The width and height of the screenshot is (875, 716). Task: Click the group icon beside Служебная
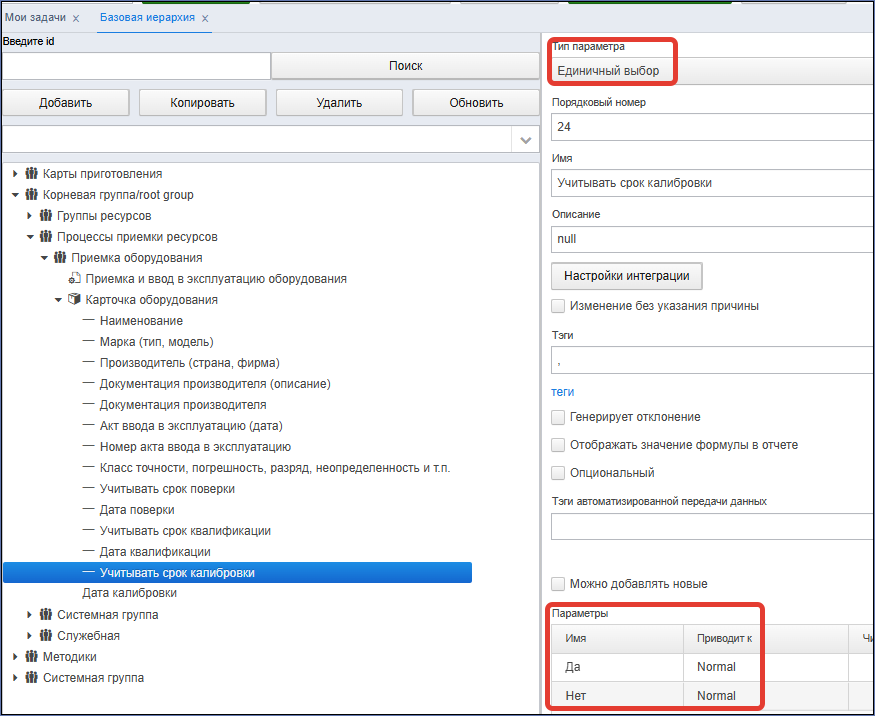pyautogui.click(x=46, y=635)
